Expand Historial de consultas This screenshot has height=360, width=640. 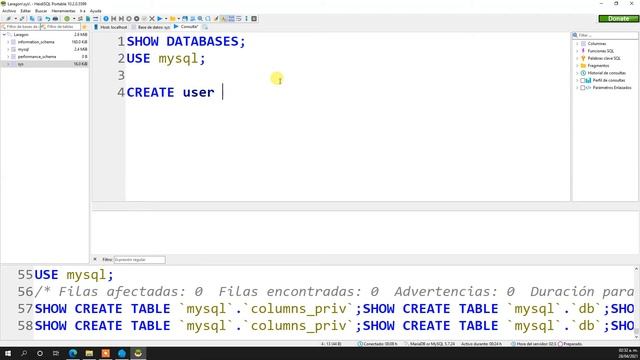click(x=577, y=73)
